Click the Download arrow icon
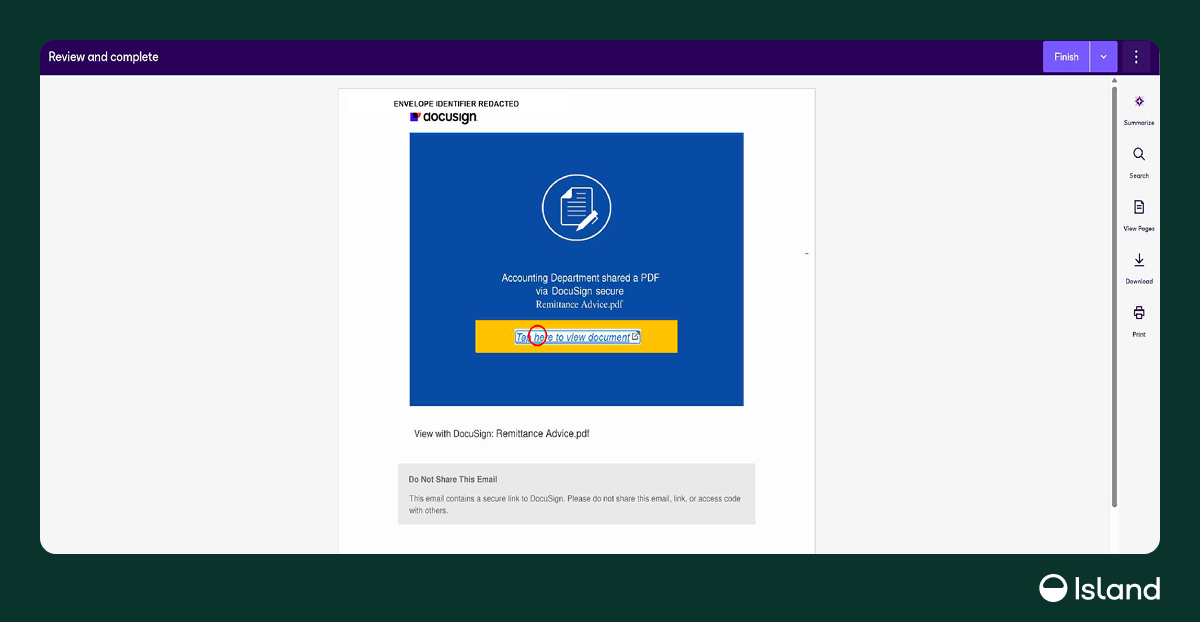The height and width of the screenshot is (622, 1200). pyautogui.click(x=1139, y=260)
